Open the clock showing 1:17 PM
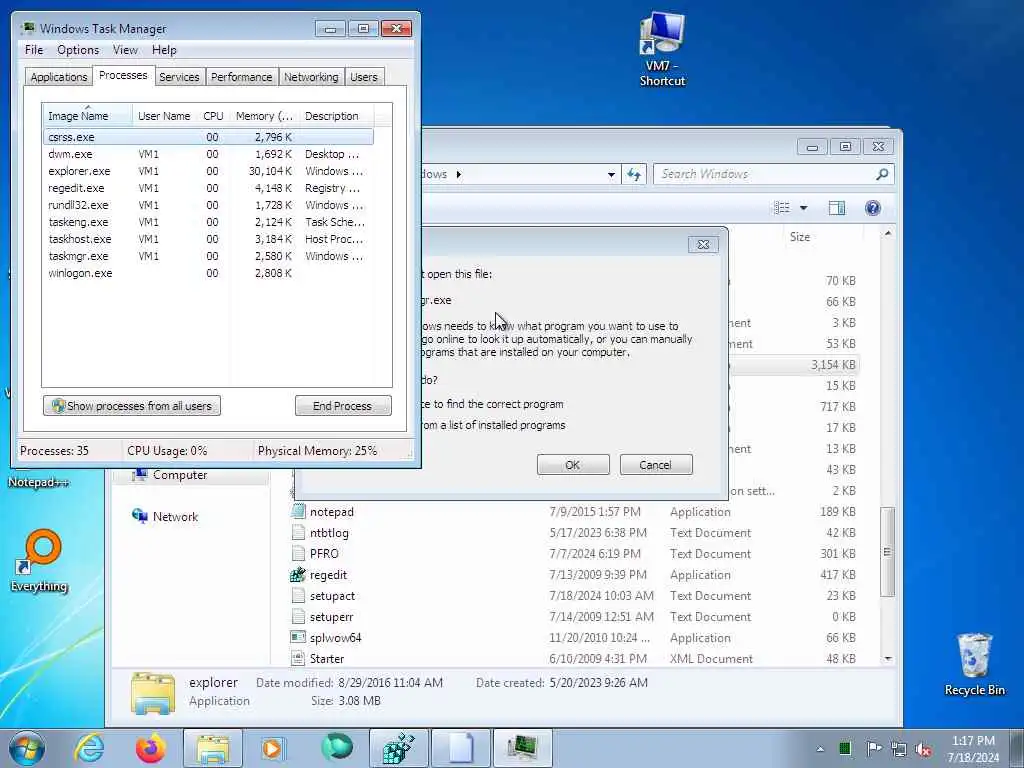The height and width of the screenshot is (768, 1024). tap(973, 749)
